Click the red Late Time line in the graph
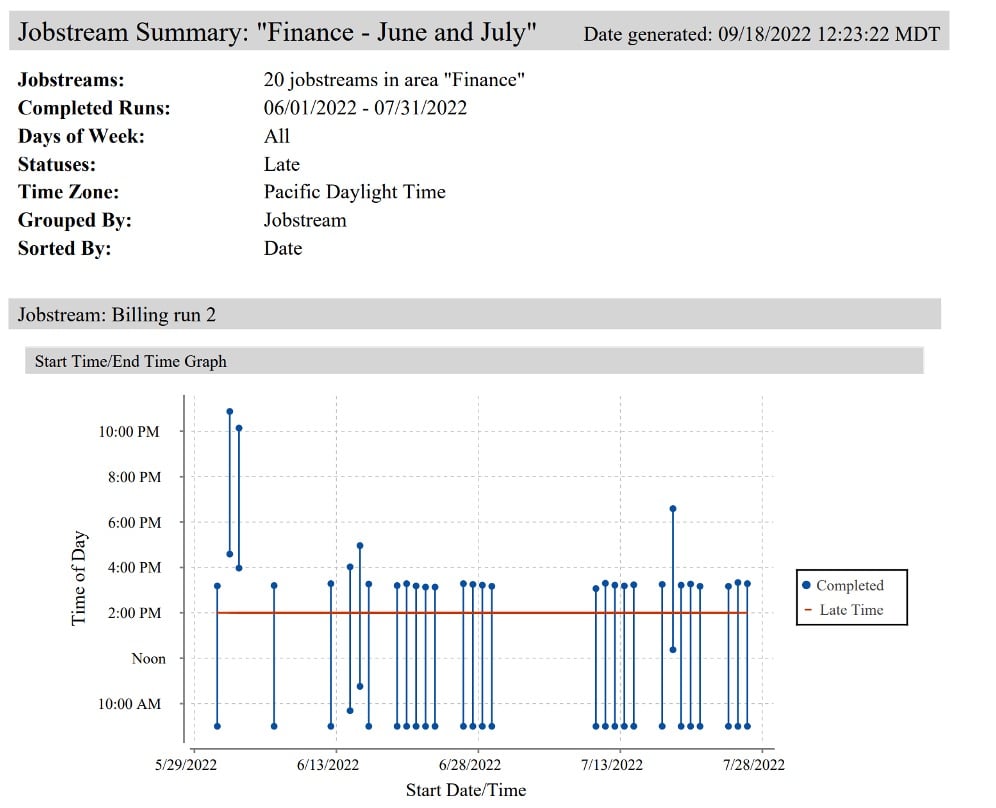Screen dimensions: 996x808 (480, 613)
